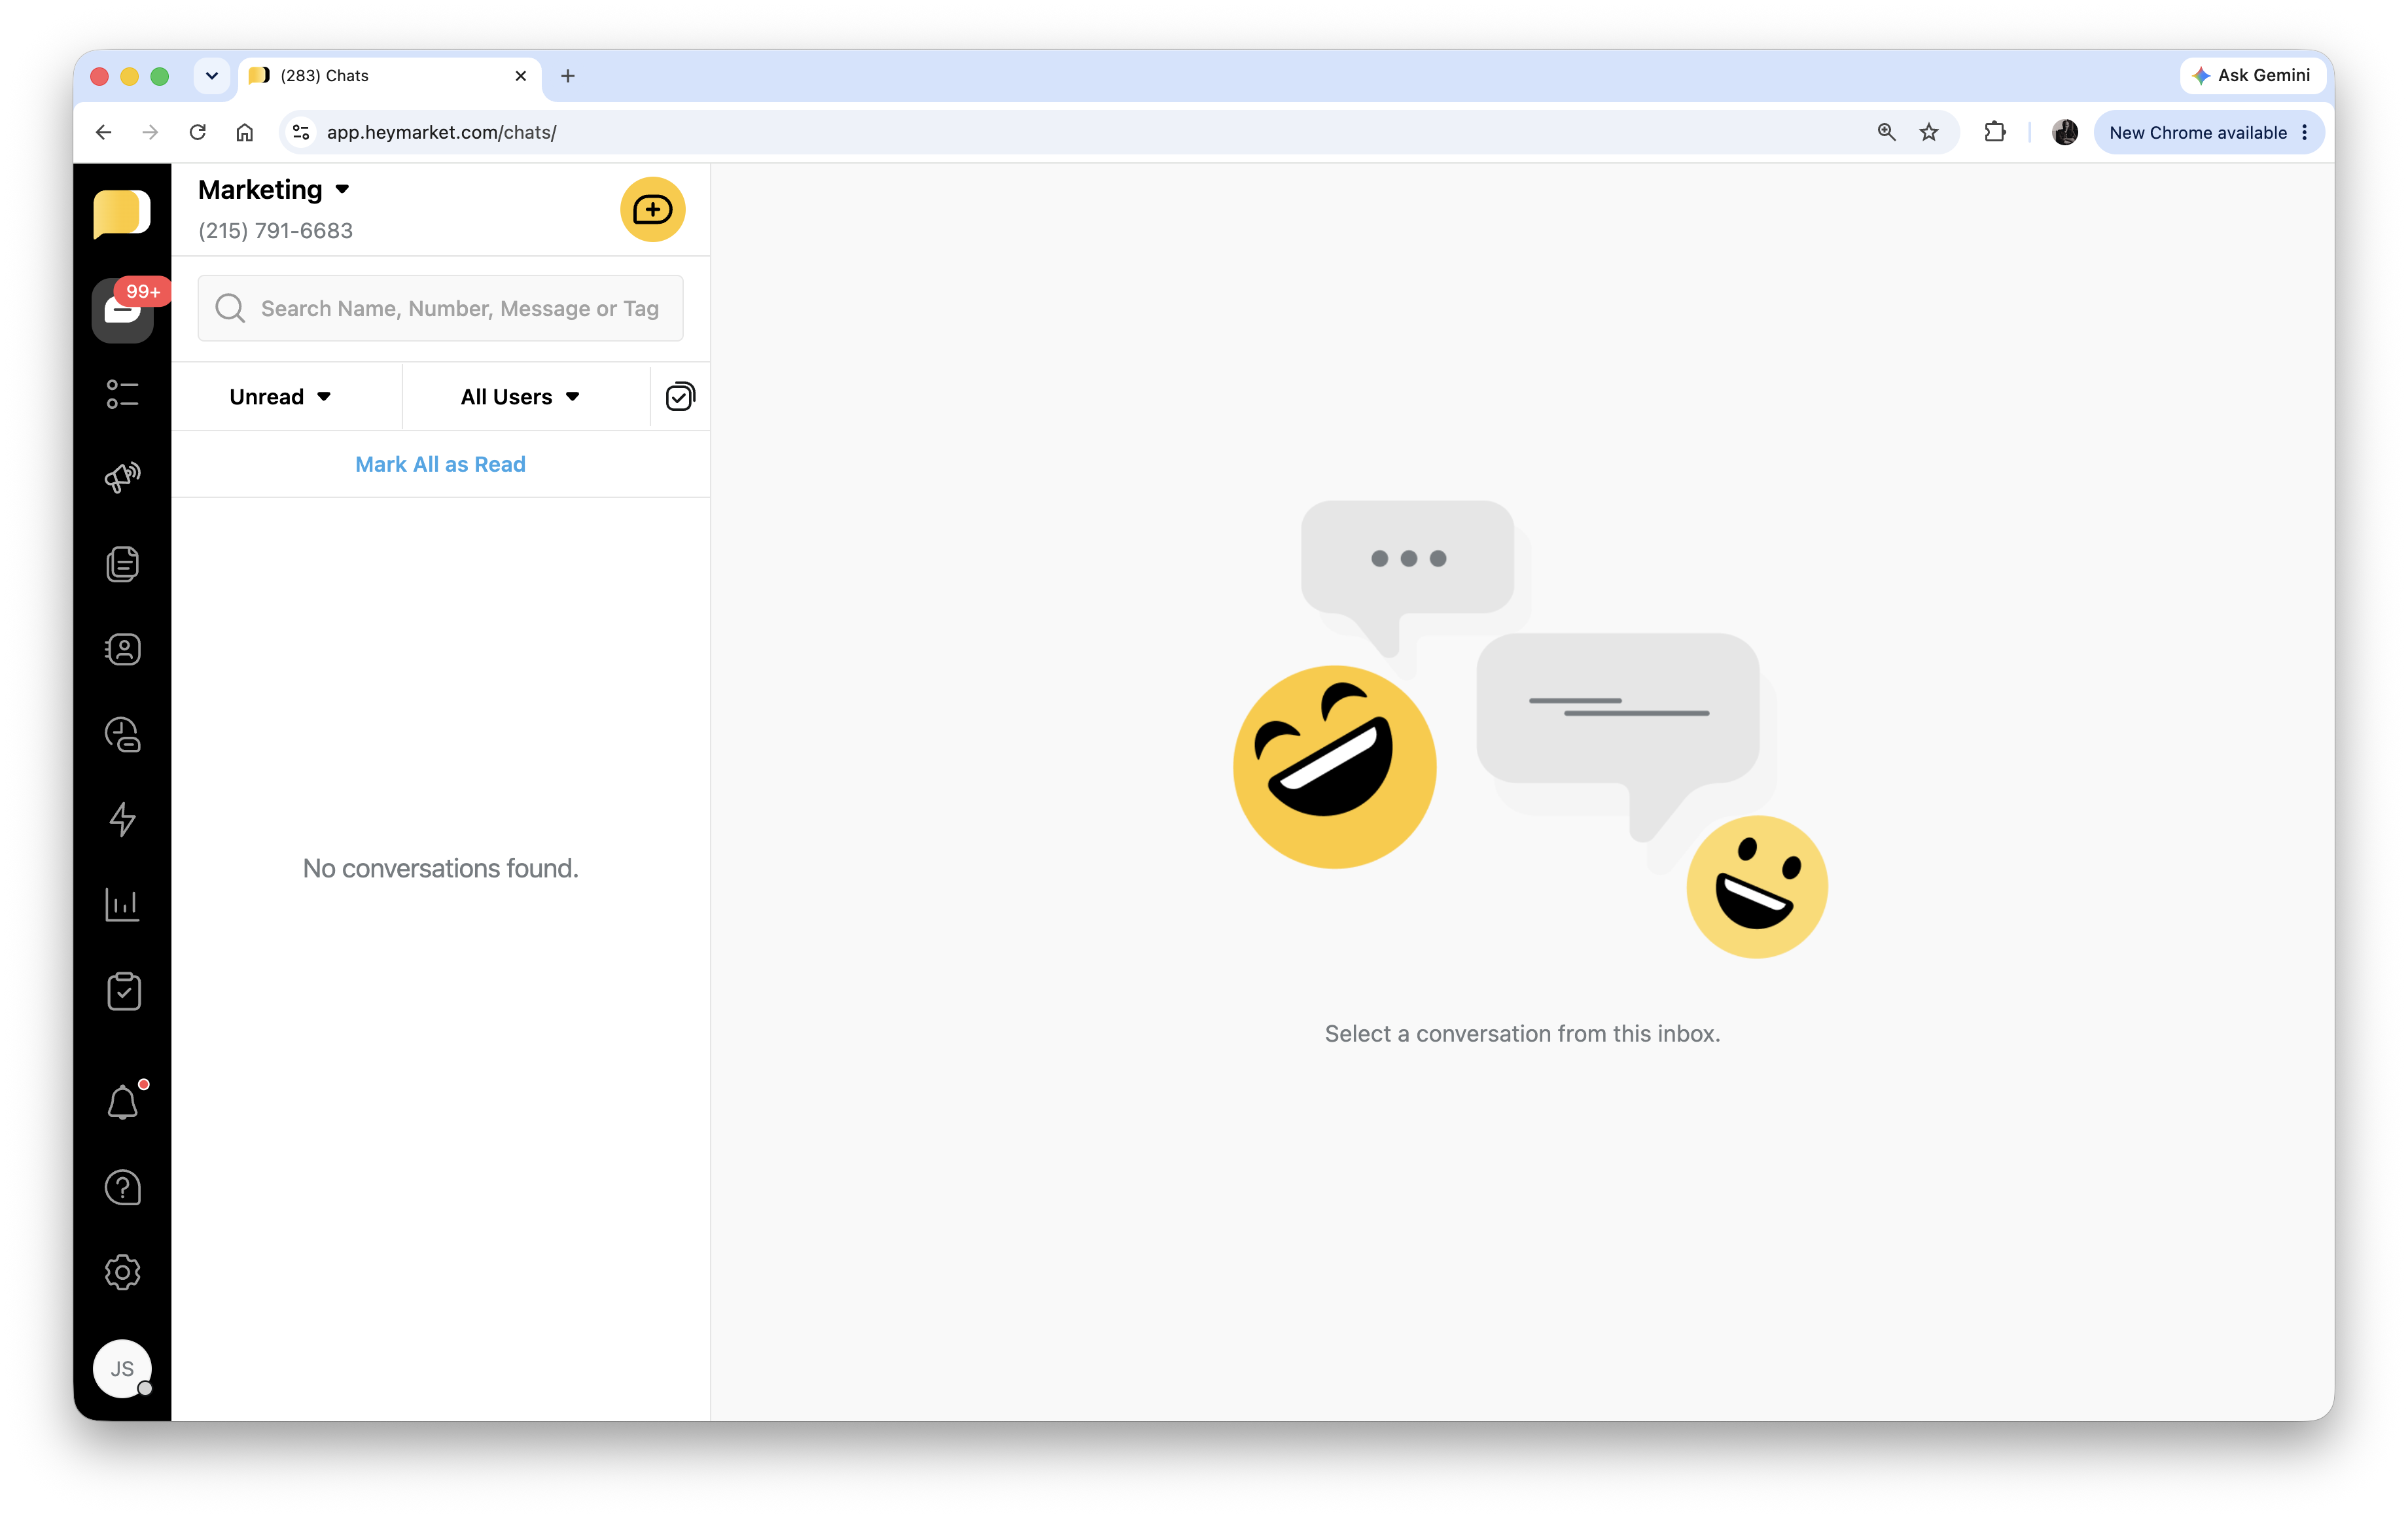
Task: Open the Ask Gemini button
Action: [x=2252, y=76]
